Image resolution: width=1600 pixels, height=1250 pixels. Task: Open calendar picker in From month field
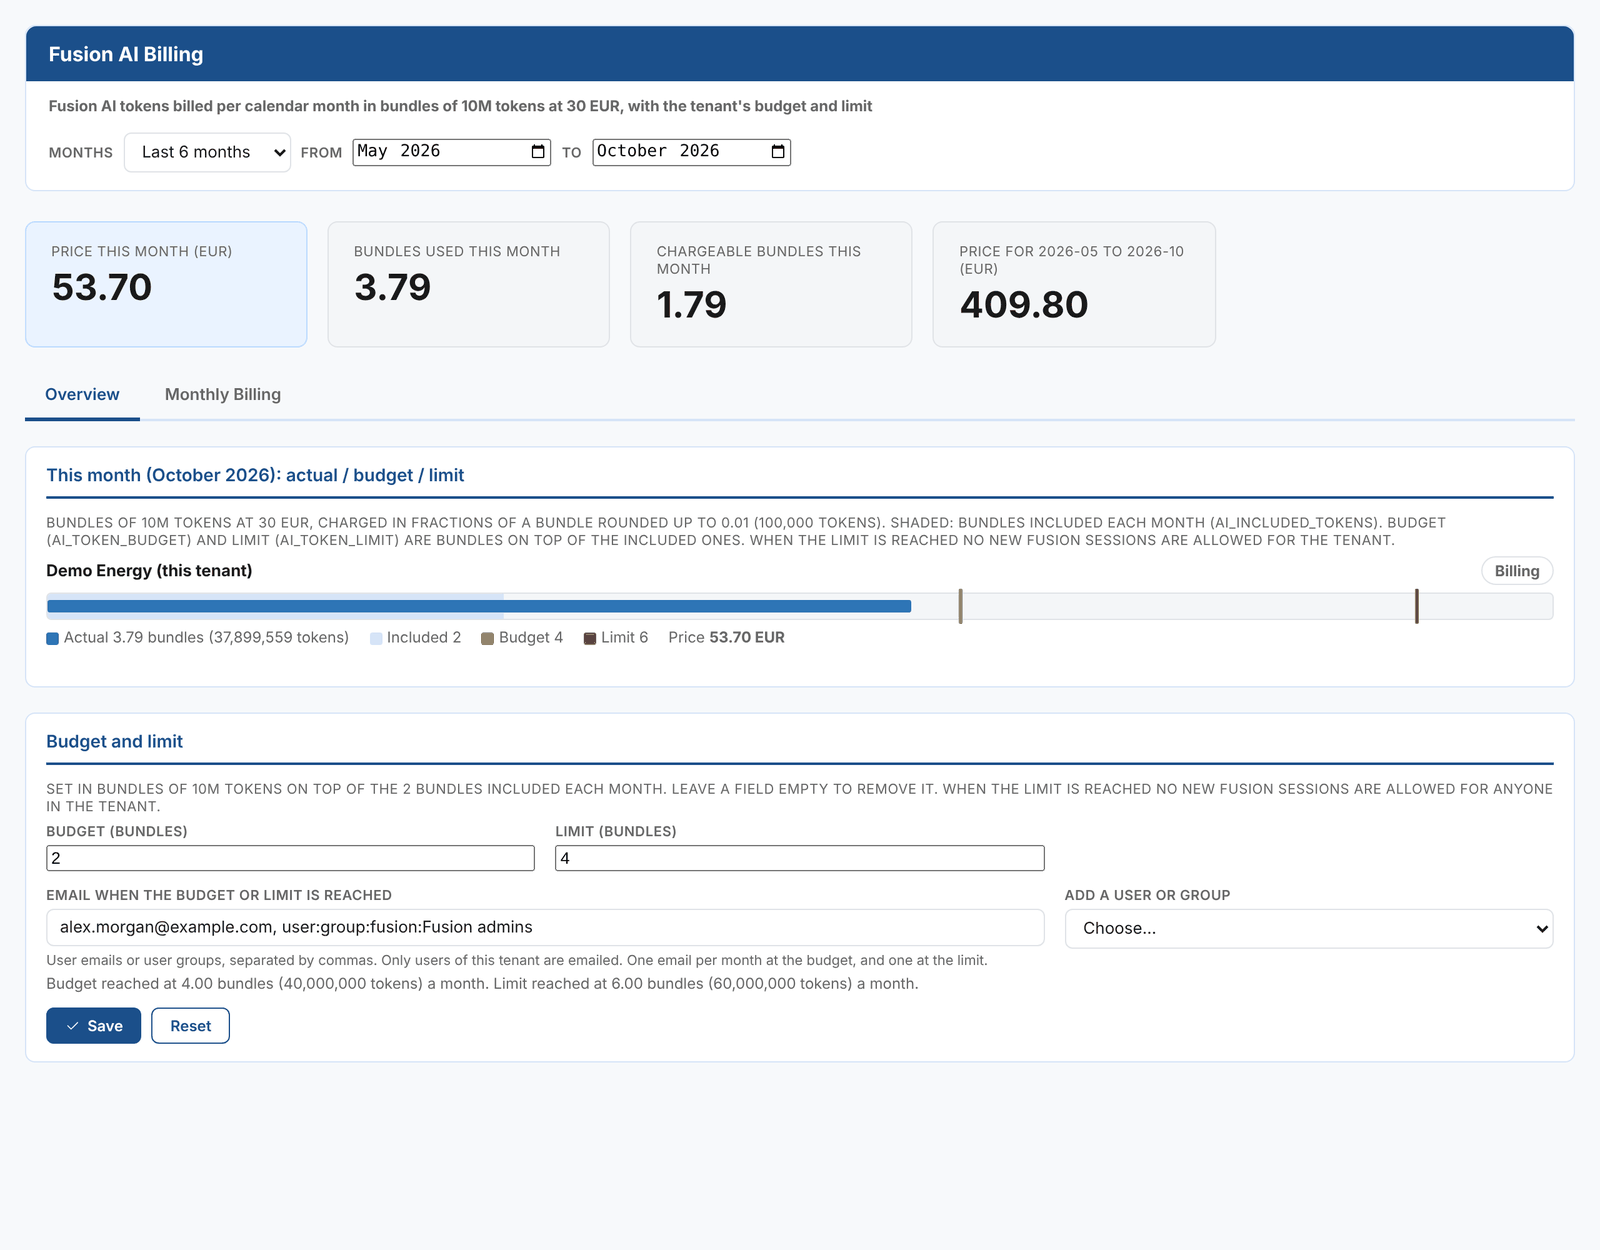point(538,152)
